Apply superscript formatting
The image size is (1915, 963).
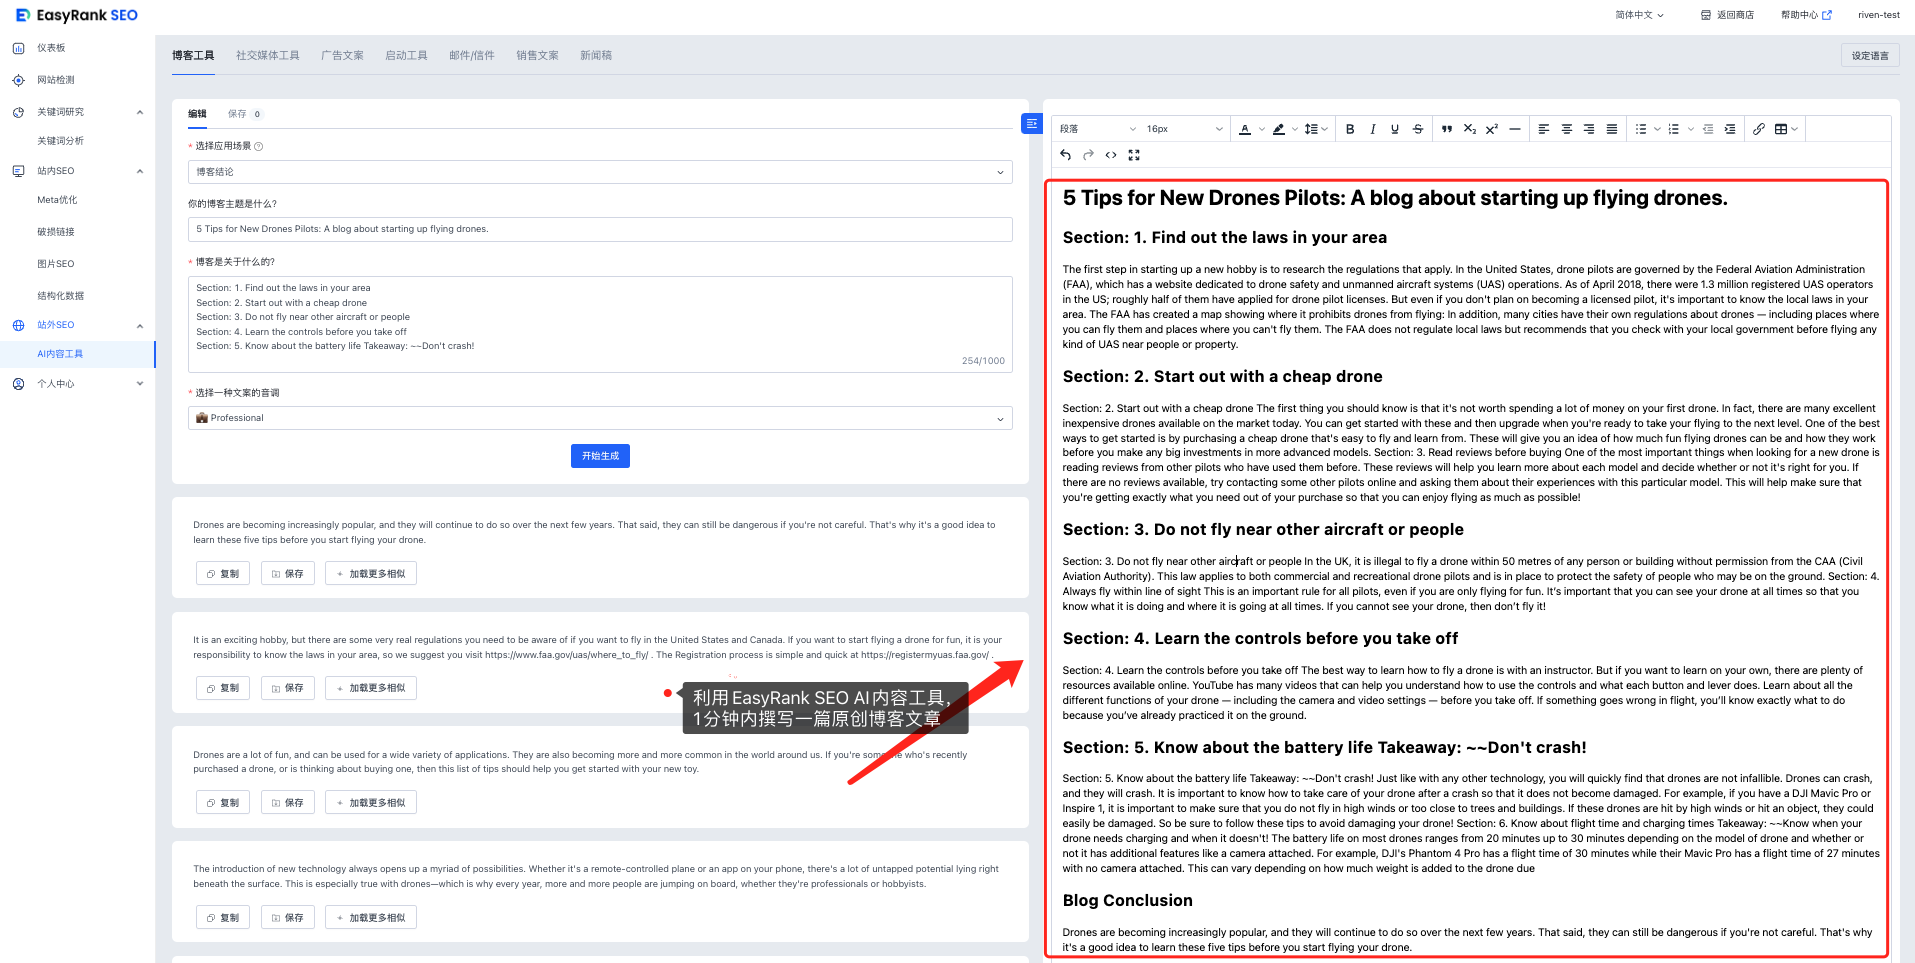(1492, 129)
